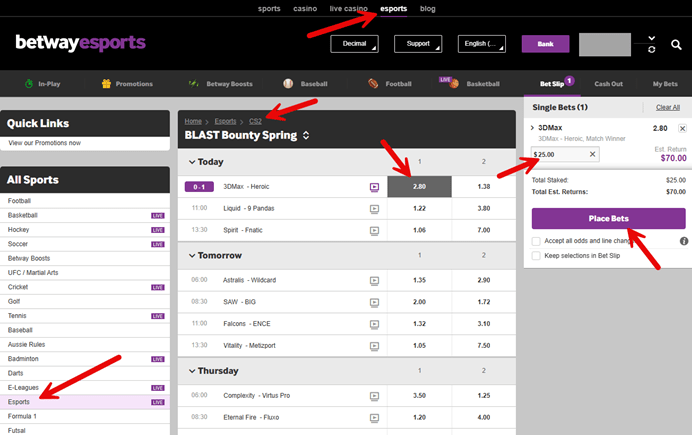Collapse the Today matches section
This screenshot has width=692, height=435.
click(191, 162)
